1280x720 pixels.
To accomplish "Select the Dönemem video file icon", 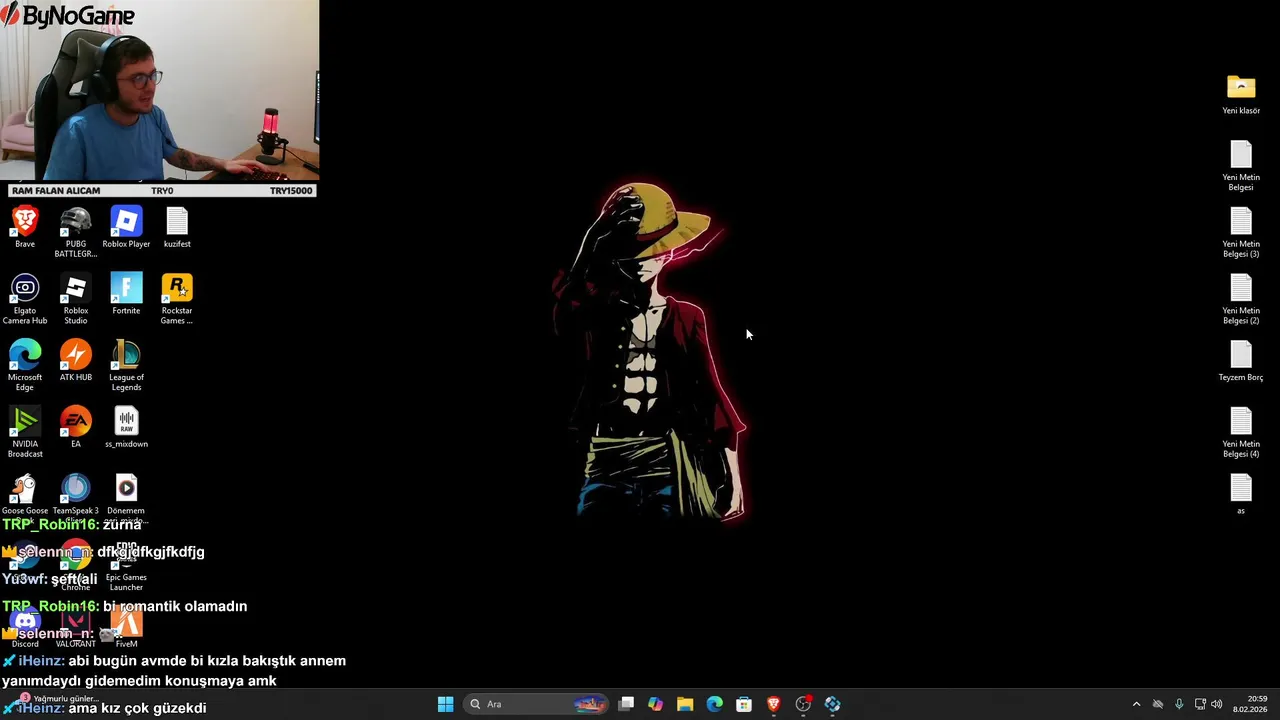I will point(126,494).
